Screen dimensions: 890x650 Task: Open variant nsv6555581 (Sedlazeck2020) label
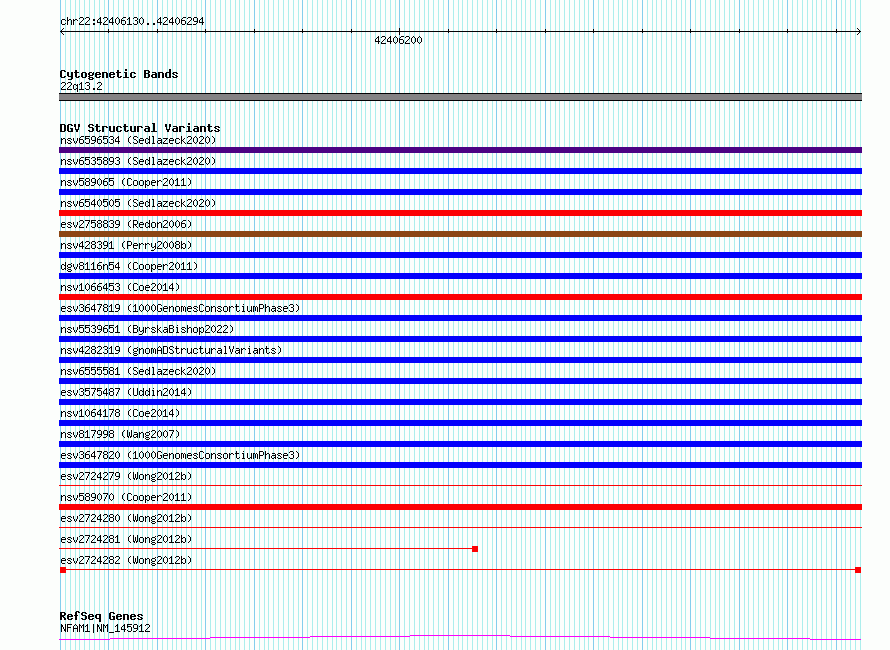pyautogui.click(x=138, y=371)
